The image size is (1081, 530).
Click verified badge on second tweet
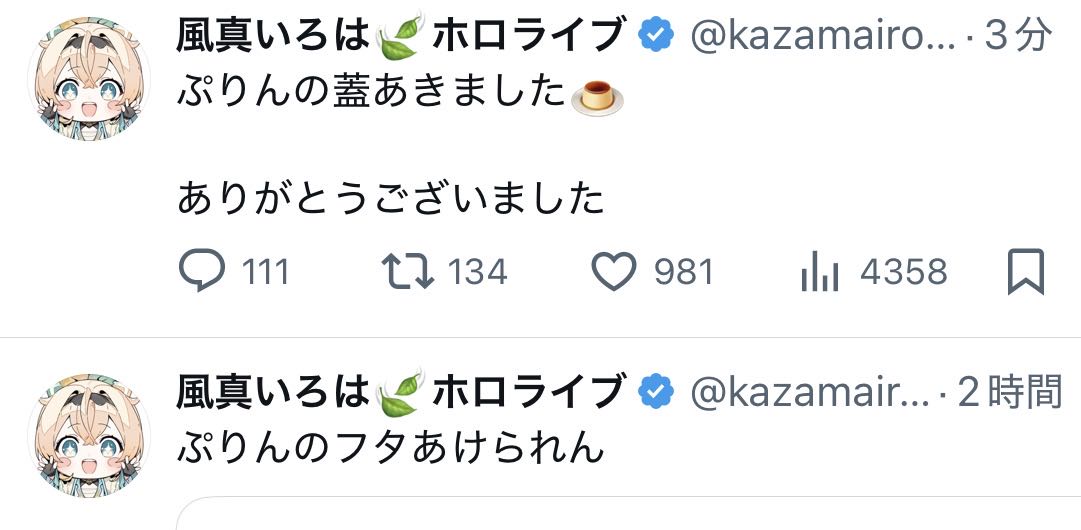(654, 391)
